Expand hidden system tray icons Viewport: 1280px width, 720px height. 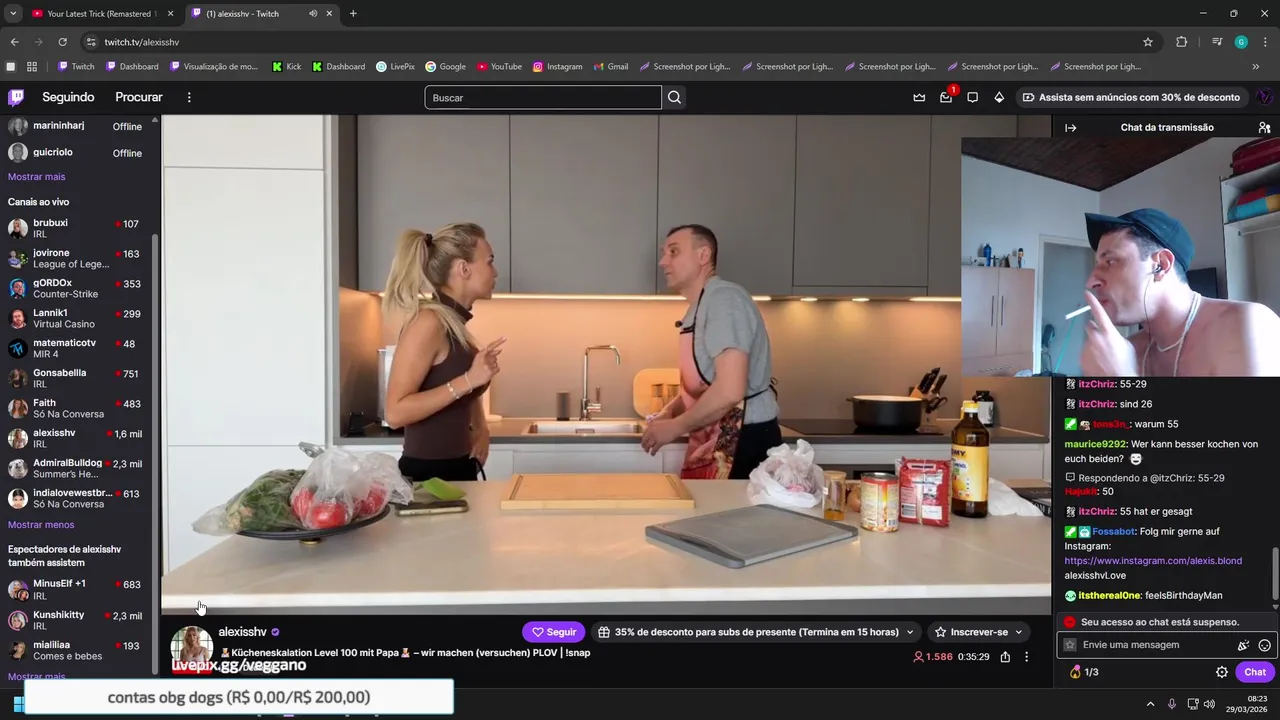pyautogui.click(x=1150, y=704)
